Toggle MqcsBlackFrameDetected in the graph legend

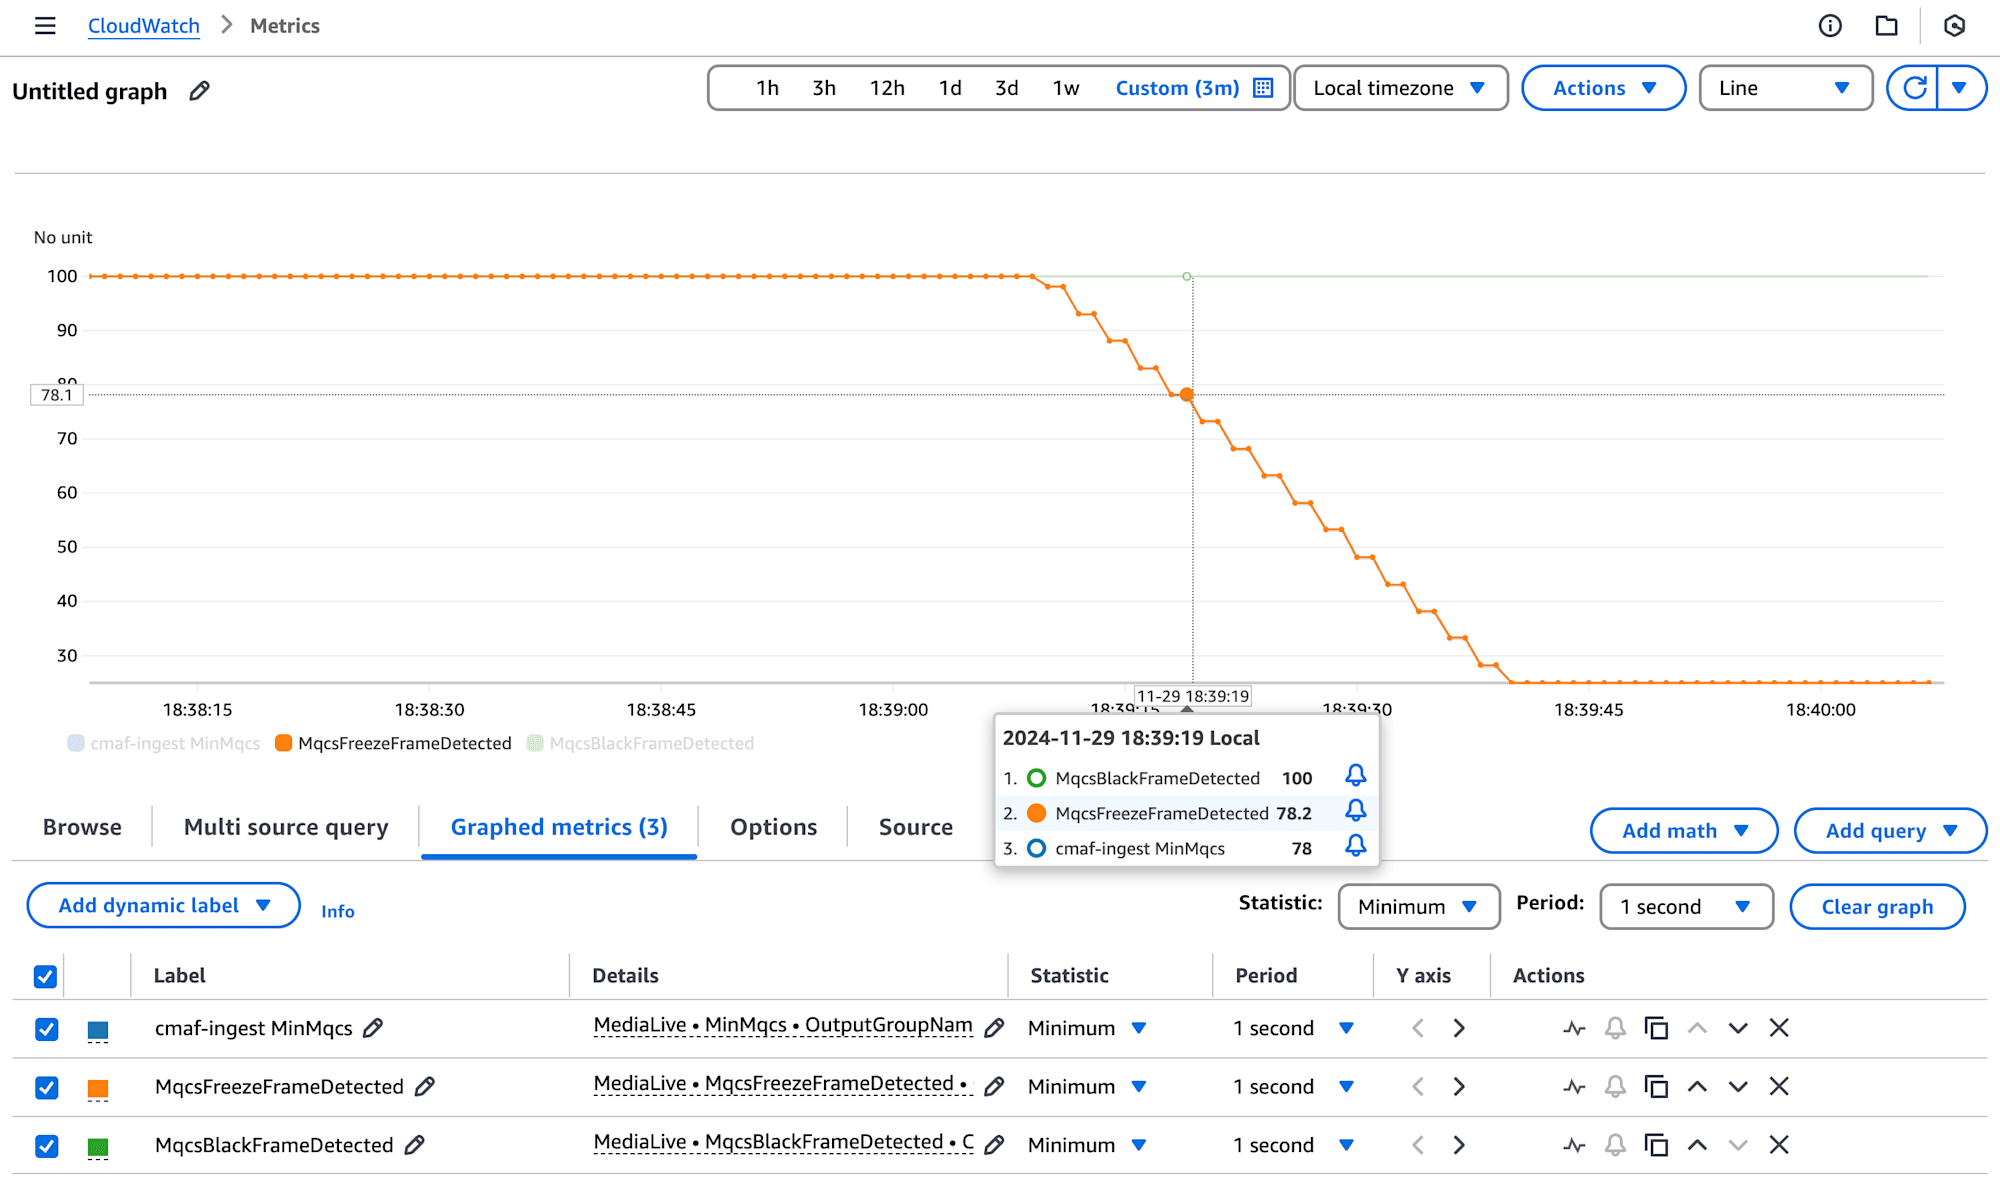(x=640, y=743)
